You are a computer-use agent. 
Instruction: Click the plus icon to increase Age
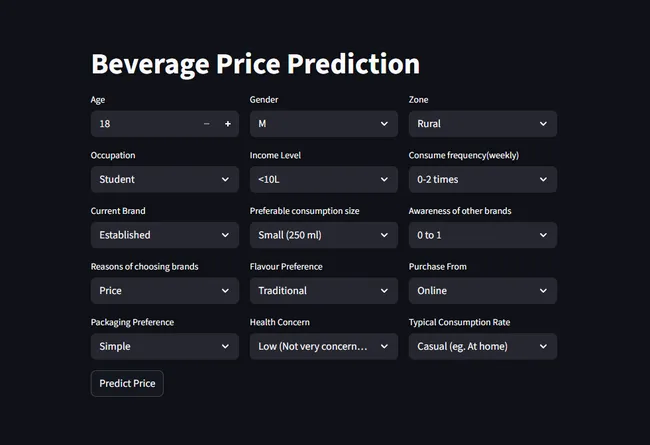(228, 124)
